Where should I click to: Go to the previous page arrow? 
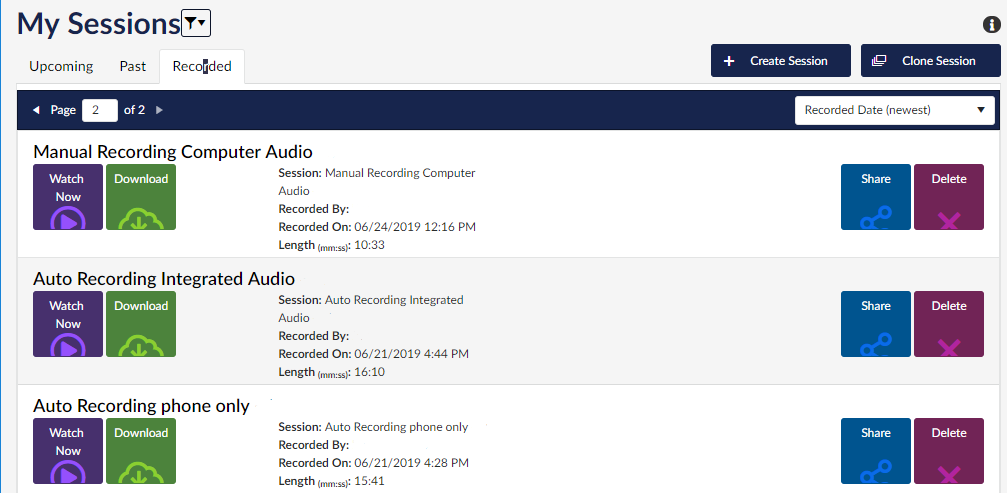coord(37,110)
